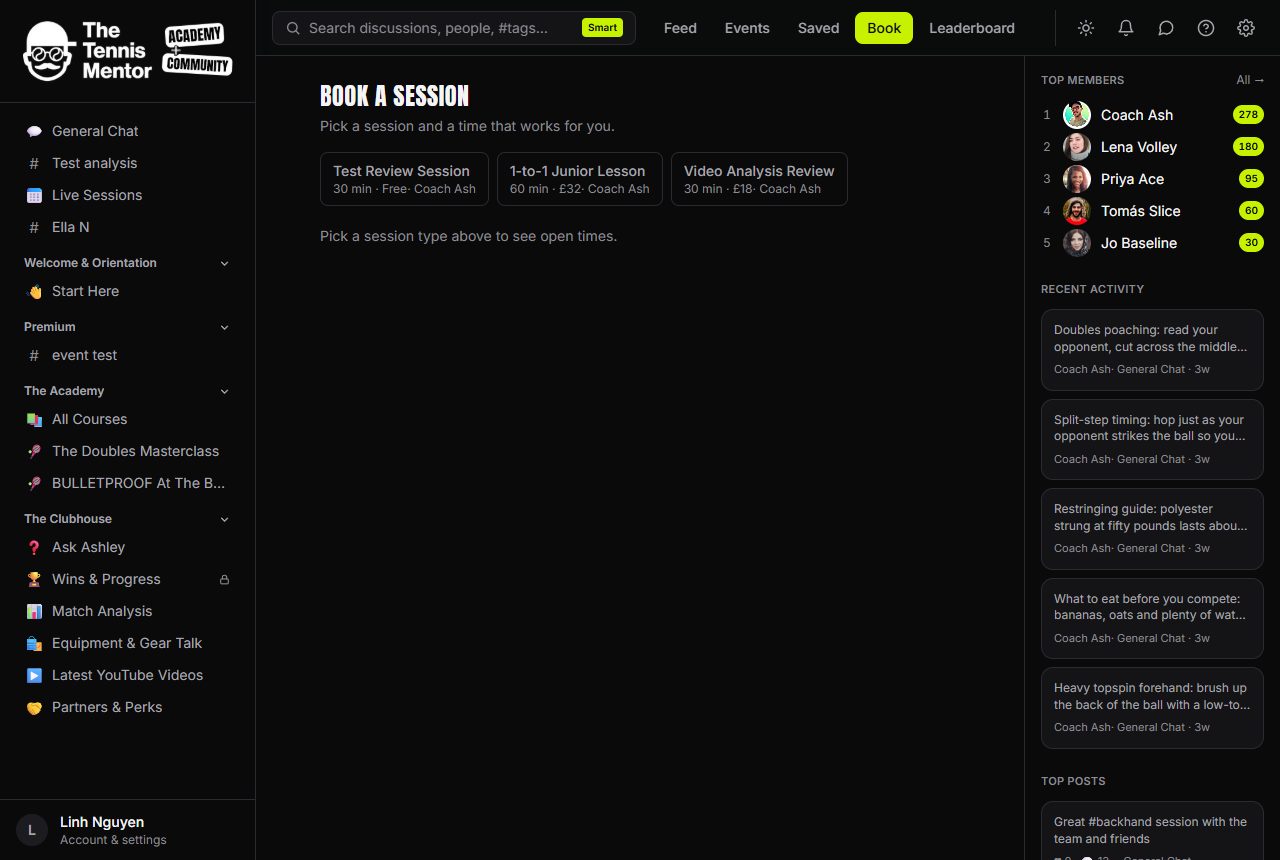Click The Tennis Mentor logo

128,51
